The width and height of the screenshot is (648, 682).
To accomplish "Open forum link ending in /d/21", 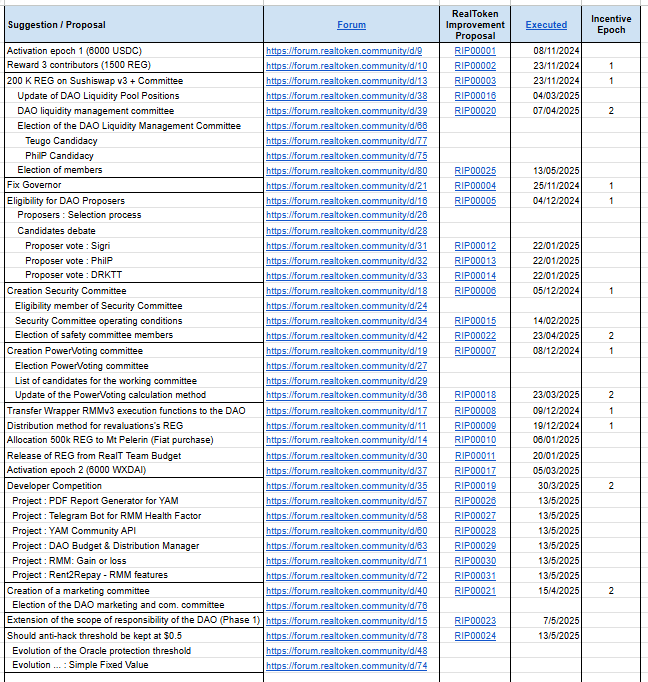I will click(x=347, y=186).
